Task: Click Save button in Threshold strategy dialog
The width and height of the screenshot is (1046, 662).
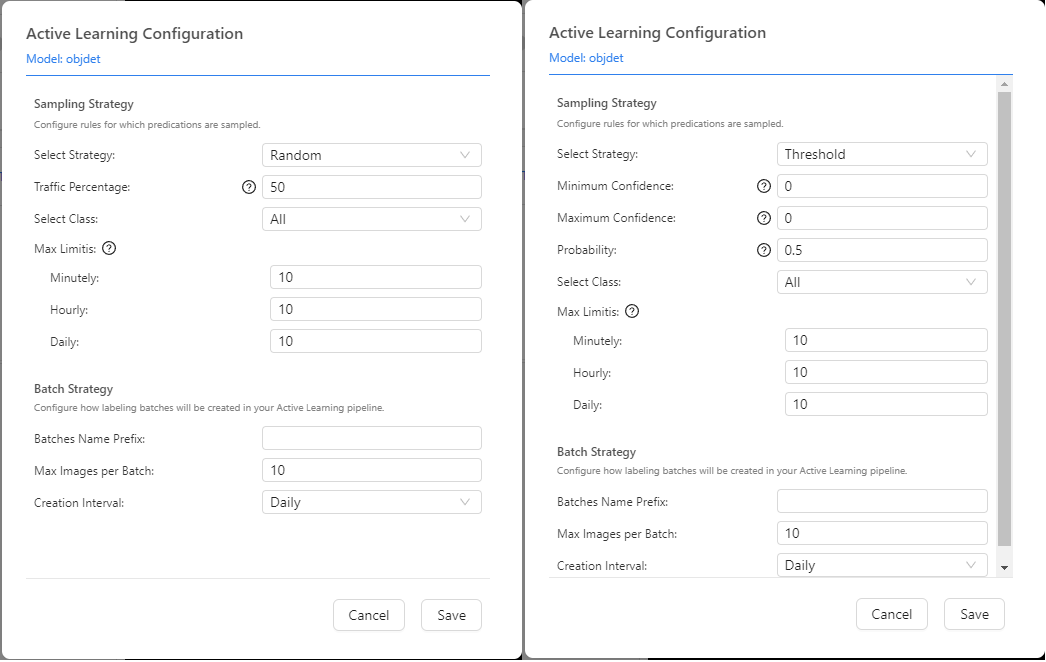Action: tap(975, 614)
